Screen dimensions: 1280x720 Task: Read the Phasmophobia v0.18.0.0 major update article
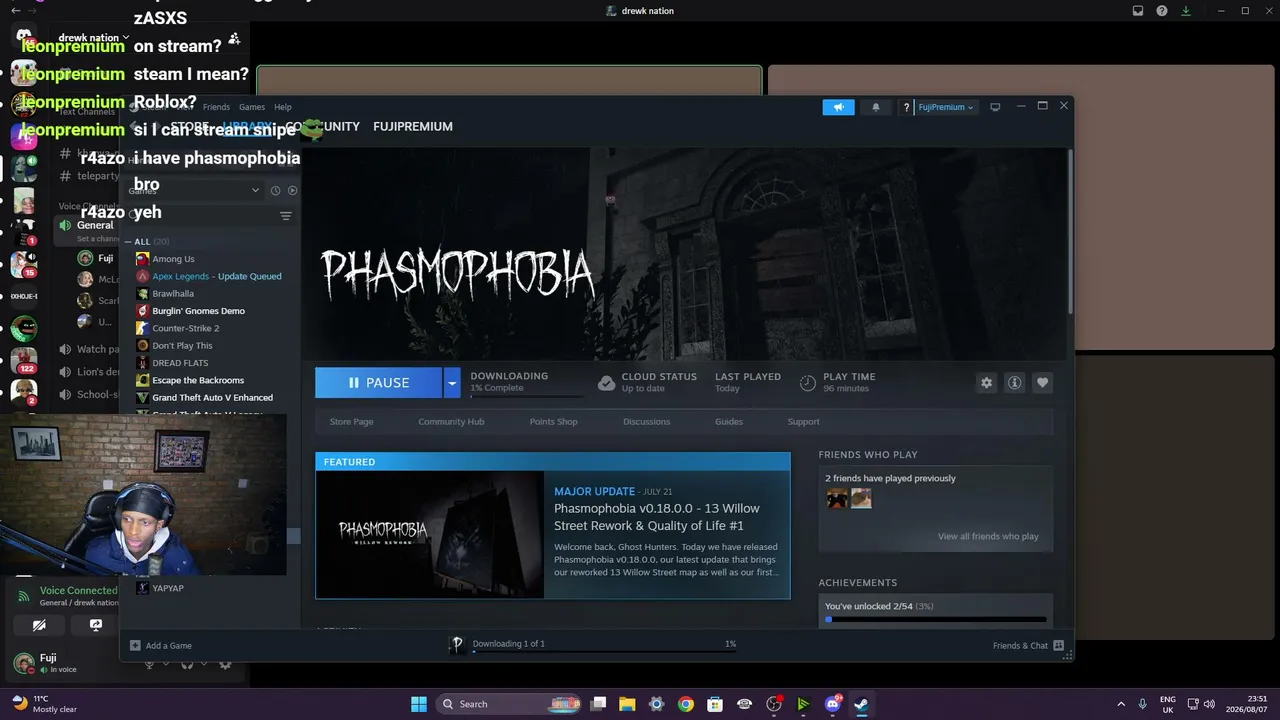click(657, 517)
